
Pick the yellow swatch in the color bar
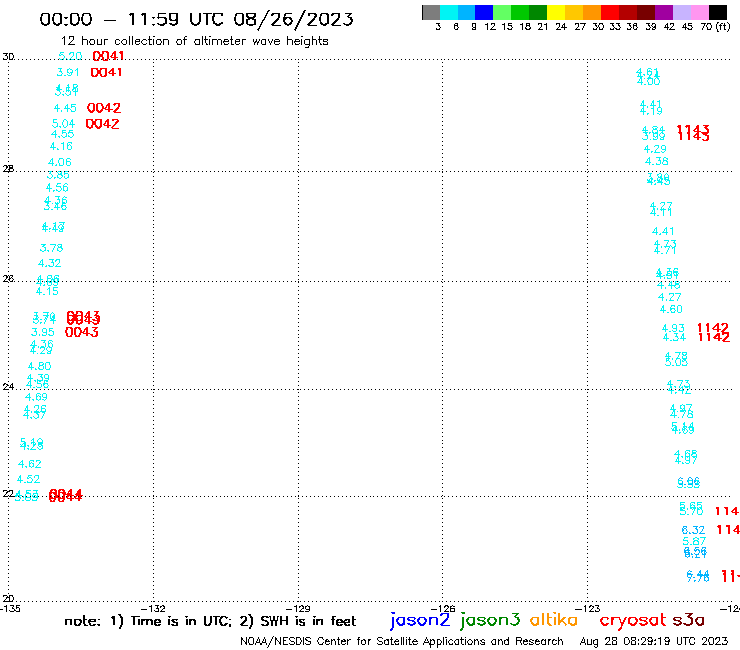pyautogui.click(x=556, y=12)
